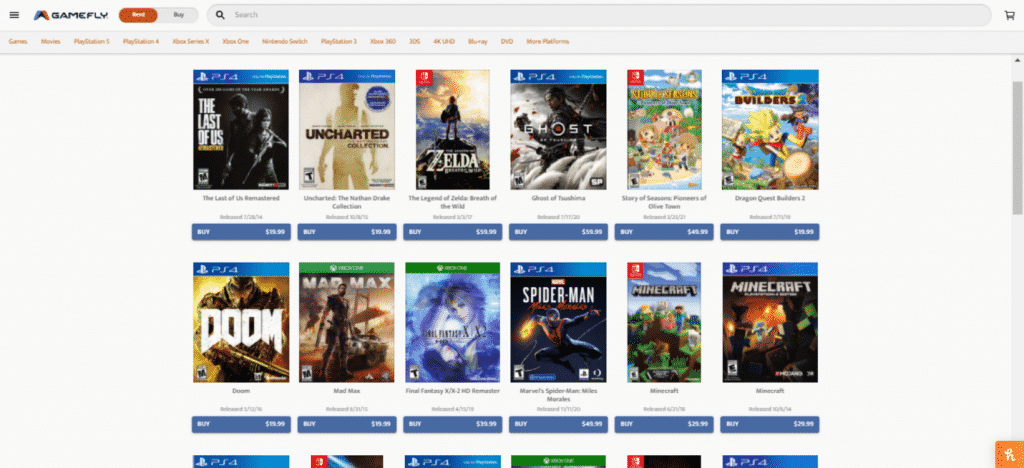
Task: Expand More Platforms menu
Action: click(x=547, y=42)
